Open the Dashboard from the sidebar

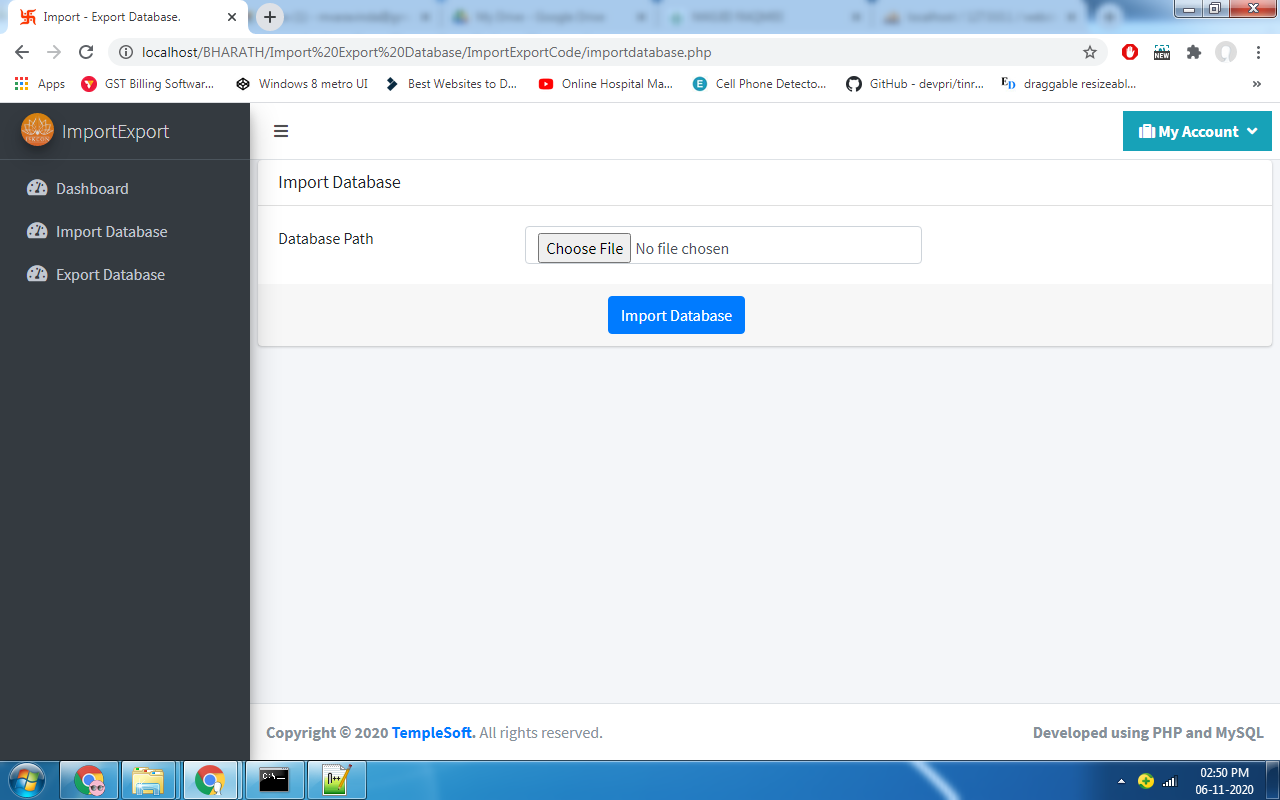click(x=92, y=188)
